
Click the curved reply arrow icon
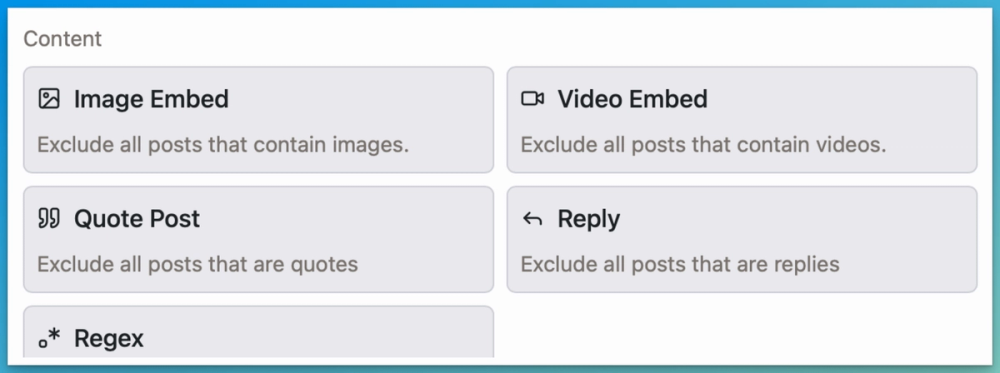point(533,219)
